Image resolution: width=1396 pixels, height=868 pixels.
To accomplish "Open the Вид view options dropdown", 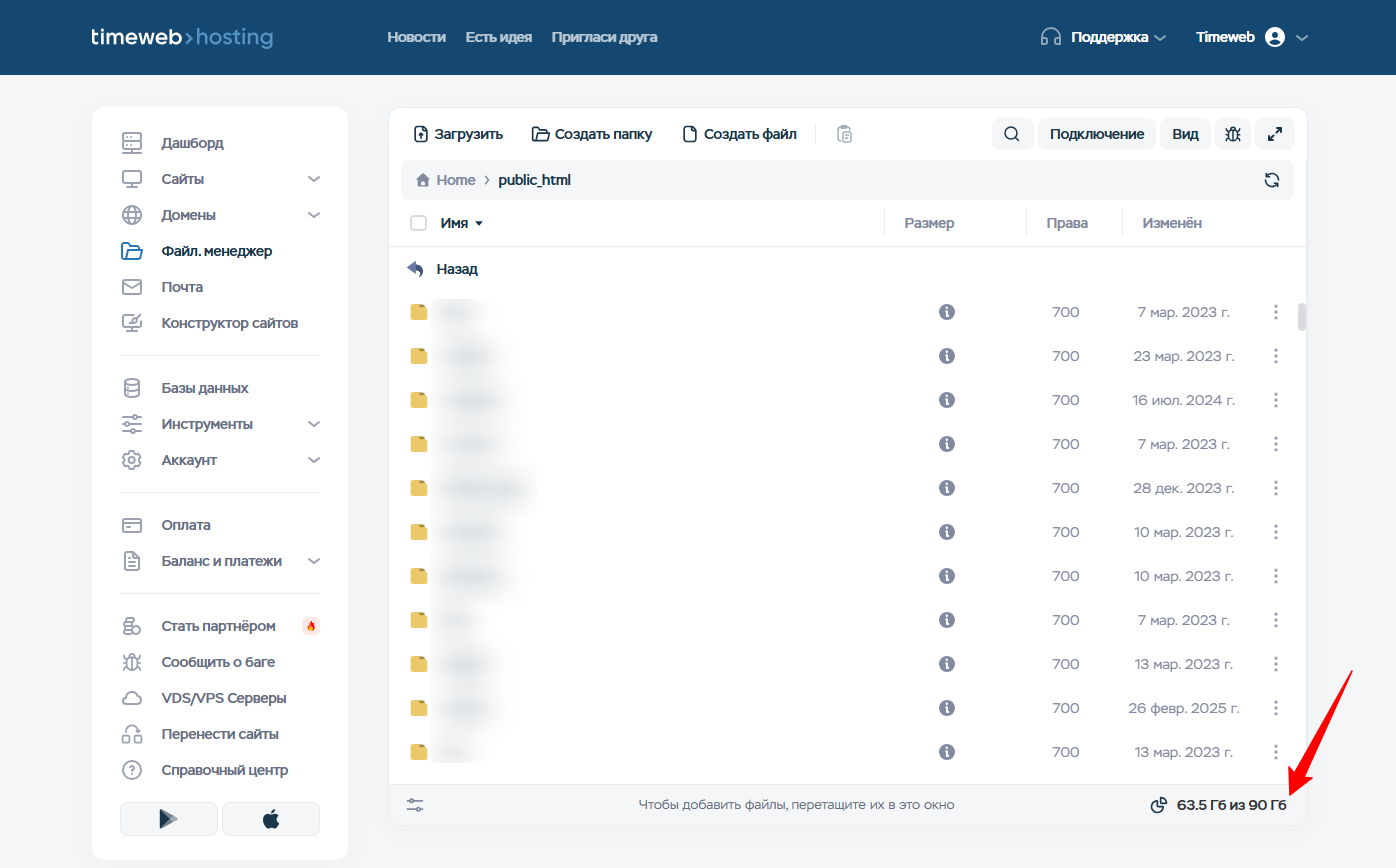I will 1185,134.
